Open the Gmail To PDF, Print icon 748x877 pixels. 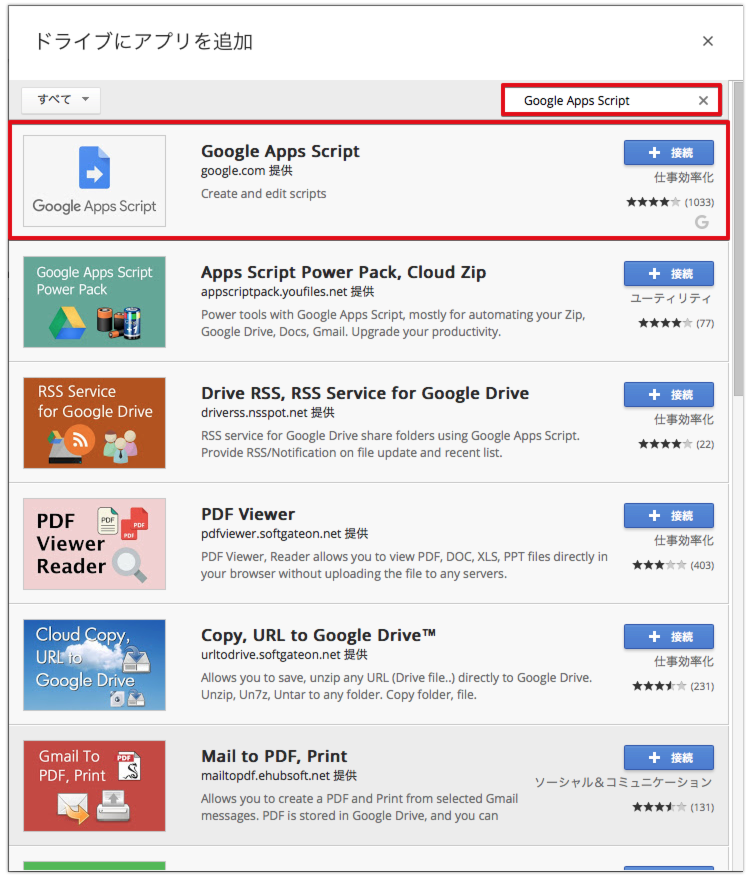coord(95,786)
